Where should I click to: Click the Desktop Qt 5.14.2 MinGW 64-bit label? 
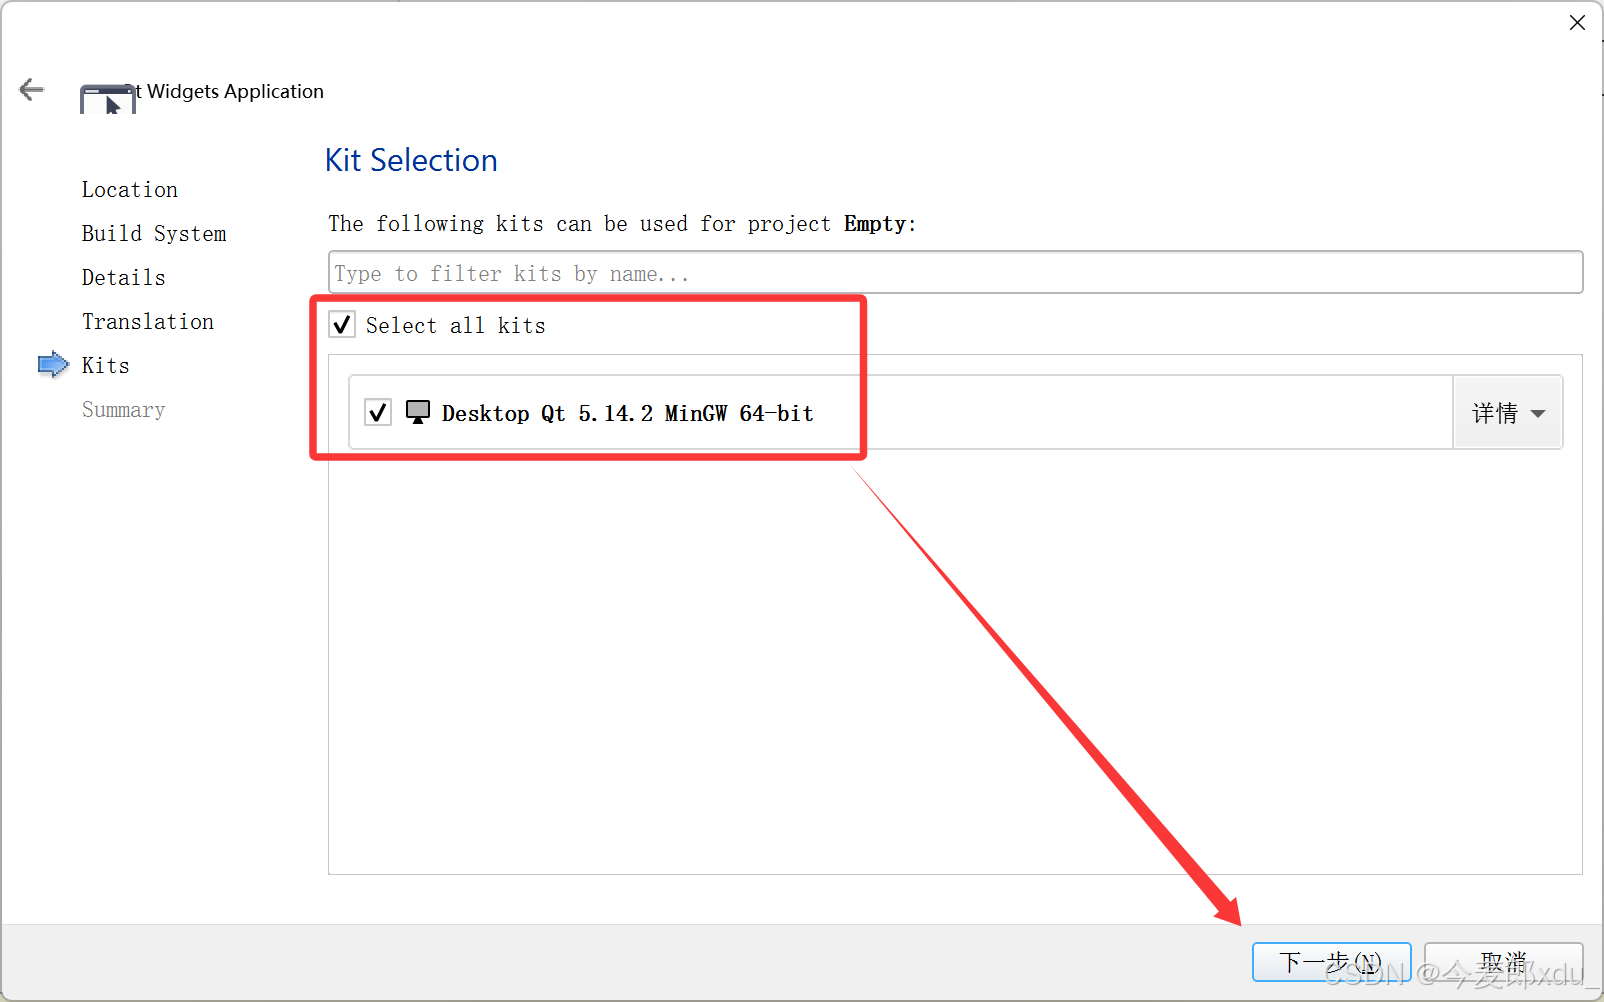click(628, 413)
